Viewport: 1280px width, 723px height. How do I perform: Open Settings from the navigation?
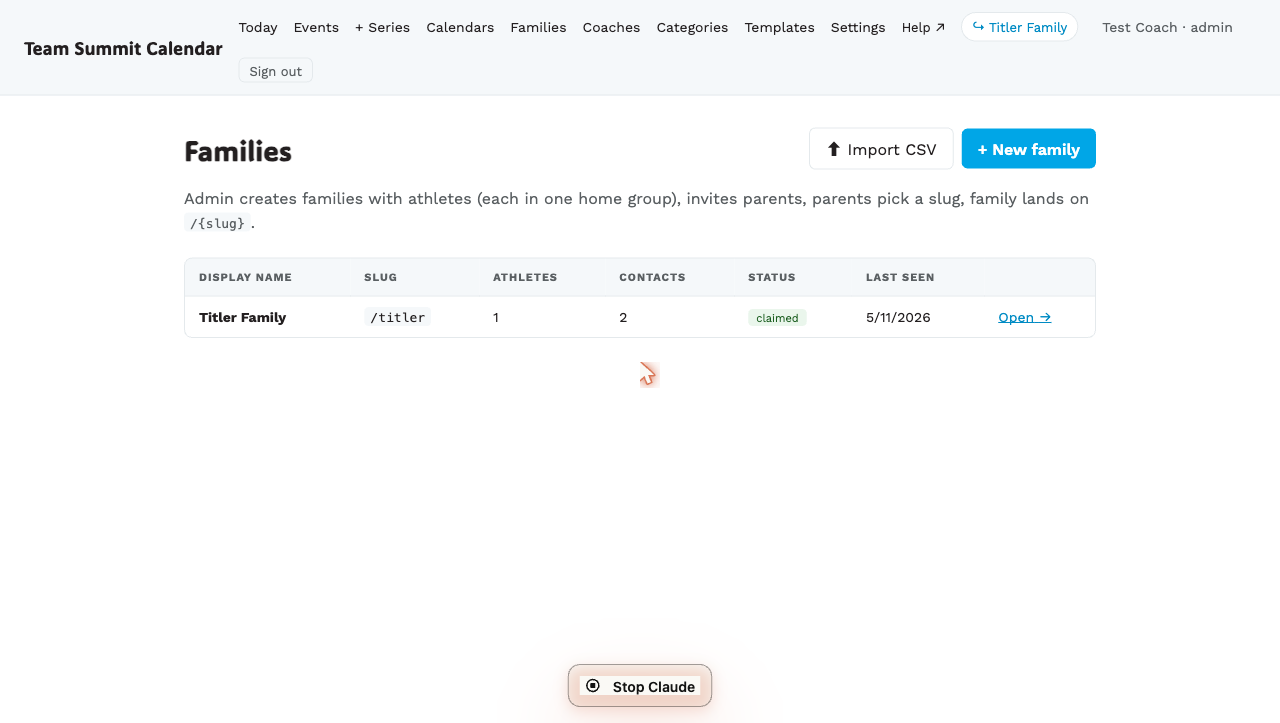(858, 27)
